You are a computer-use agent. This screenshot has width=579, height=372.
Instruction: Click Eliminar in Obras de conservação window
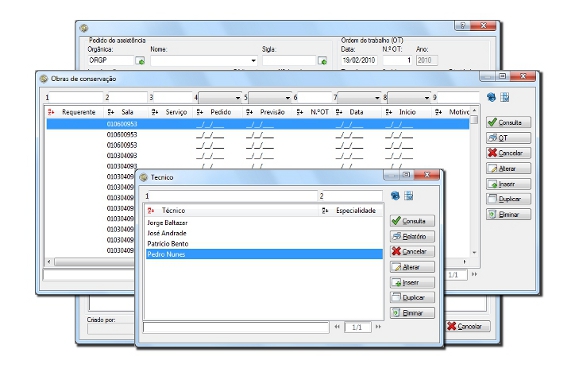508,215
